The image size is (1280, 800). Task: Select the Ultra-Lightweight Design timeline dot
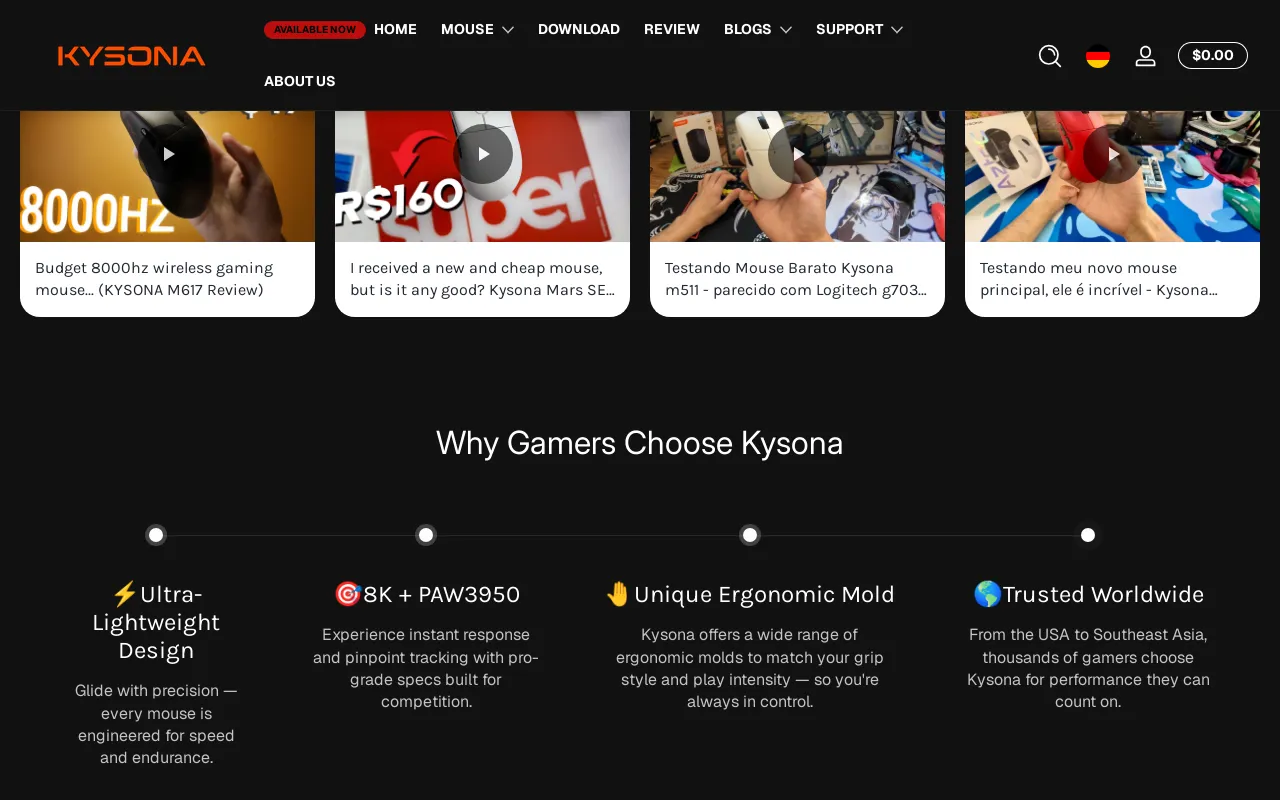156,535
